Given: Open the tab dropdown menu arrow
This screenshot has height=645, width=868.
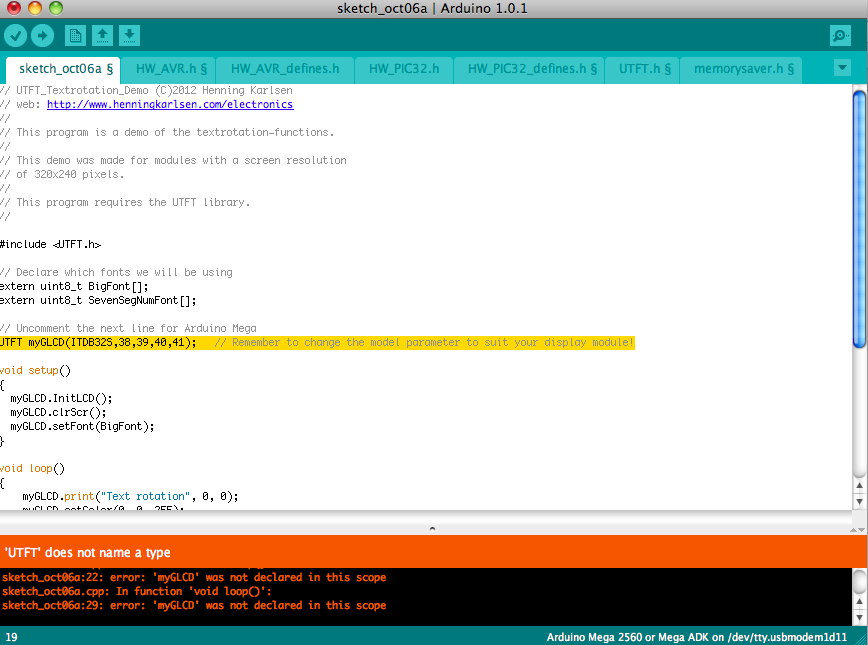Looking at the screenshot, I should [x=842, y=68].
